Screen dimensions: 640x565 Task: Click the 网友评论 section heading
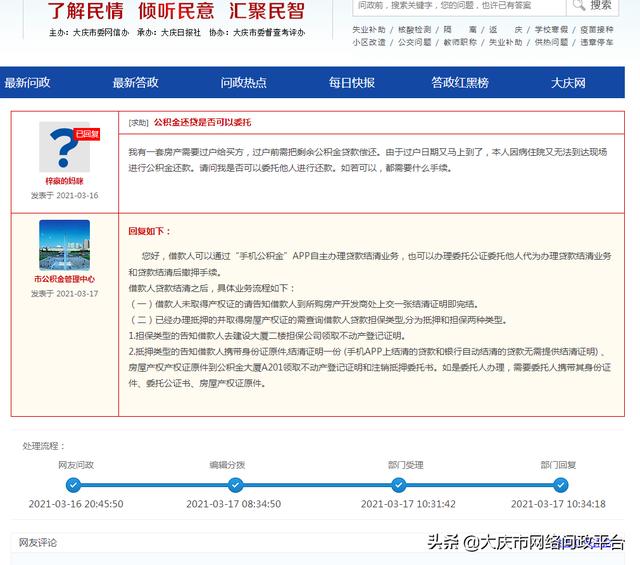pos(38,543)
